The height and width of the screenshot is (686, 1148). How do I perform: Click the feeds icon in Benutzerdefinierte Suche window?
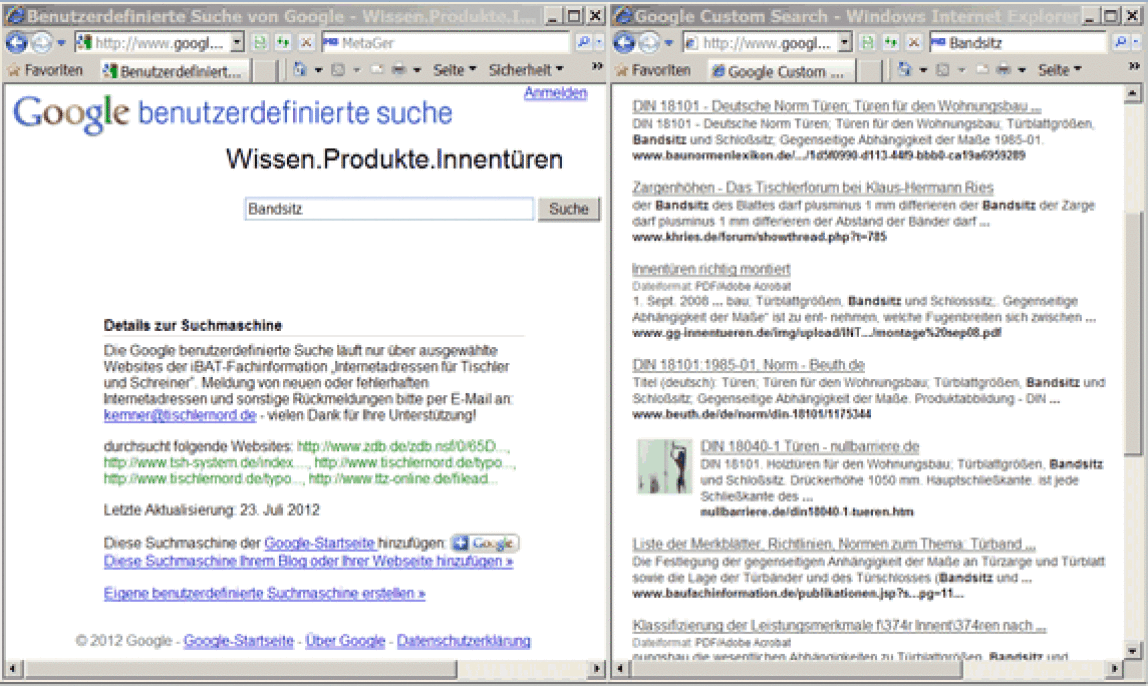[x=338, y=70]
